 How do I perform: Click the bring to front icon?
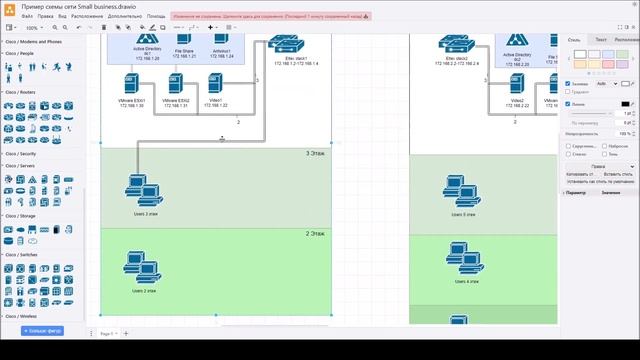click(118, 27)
